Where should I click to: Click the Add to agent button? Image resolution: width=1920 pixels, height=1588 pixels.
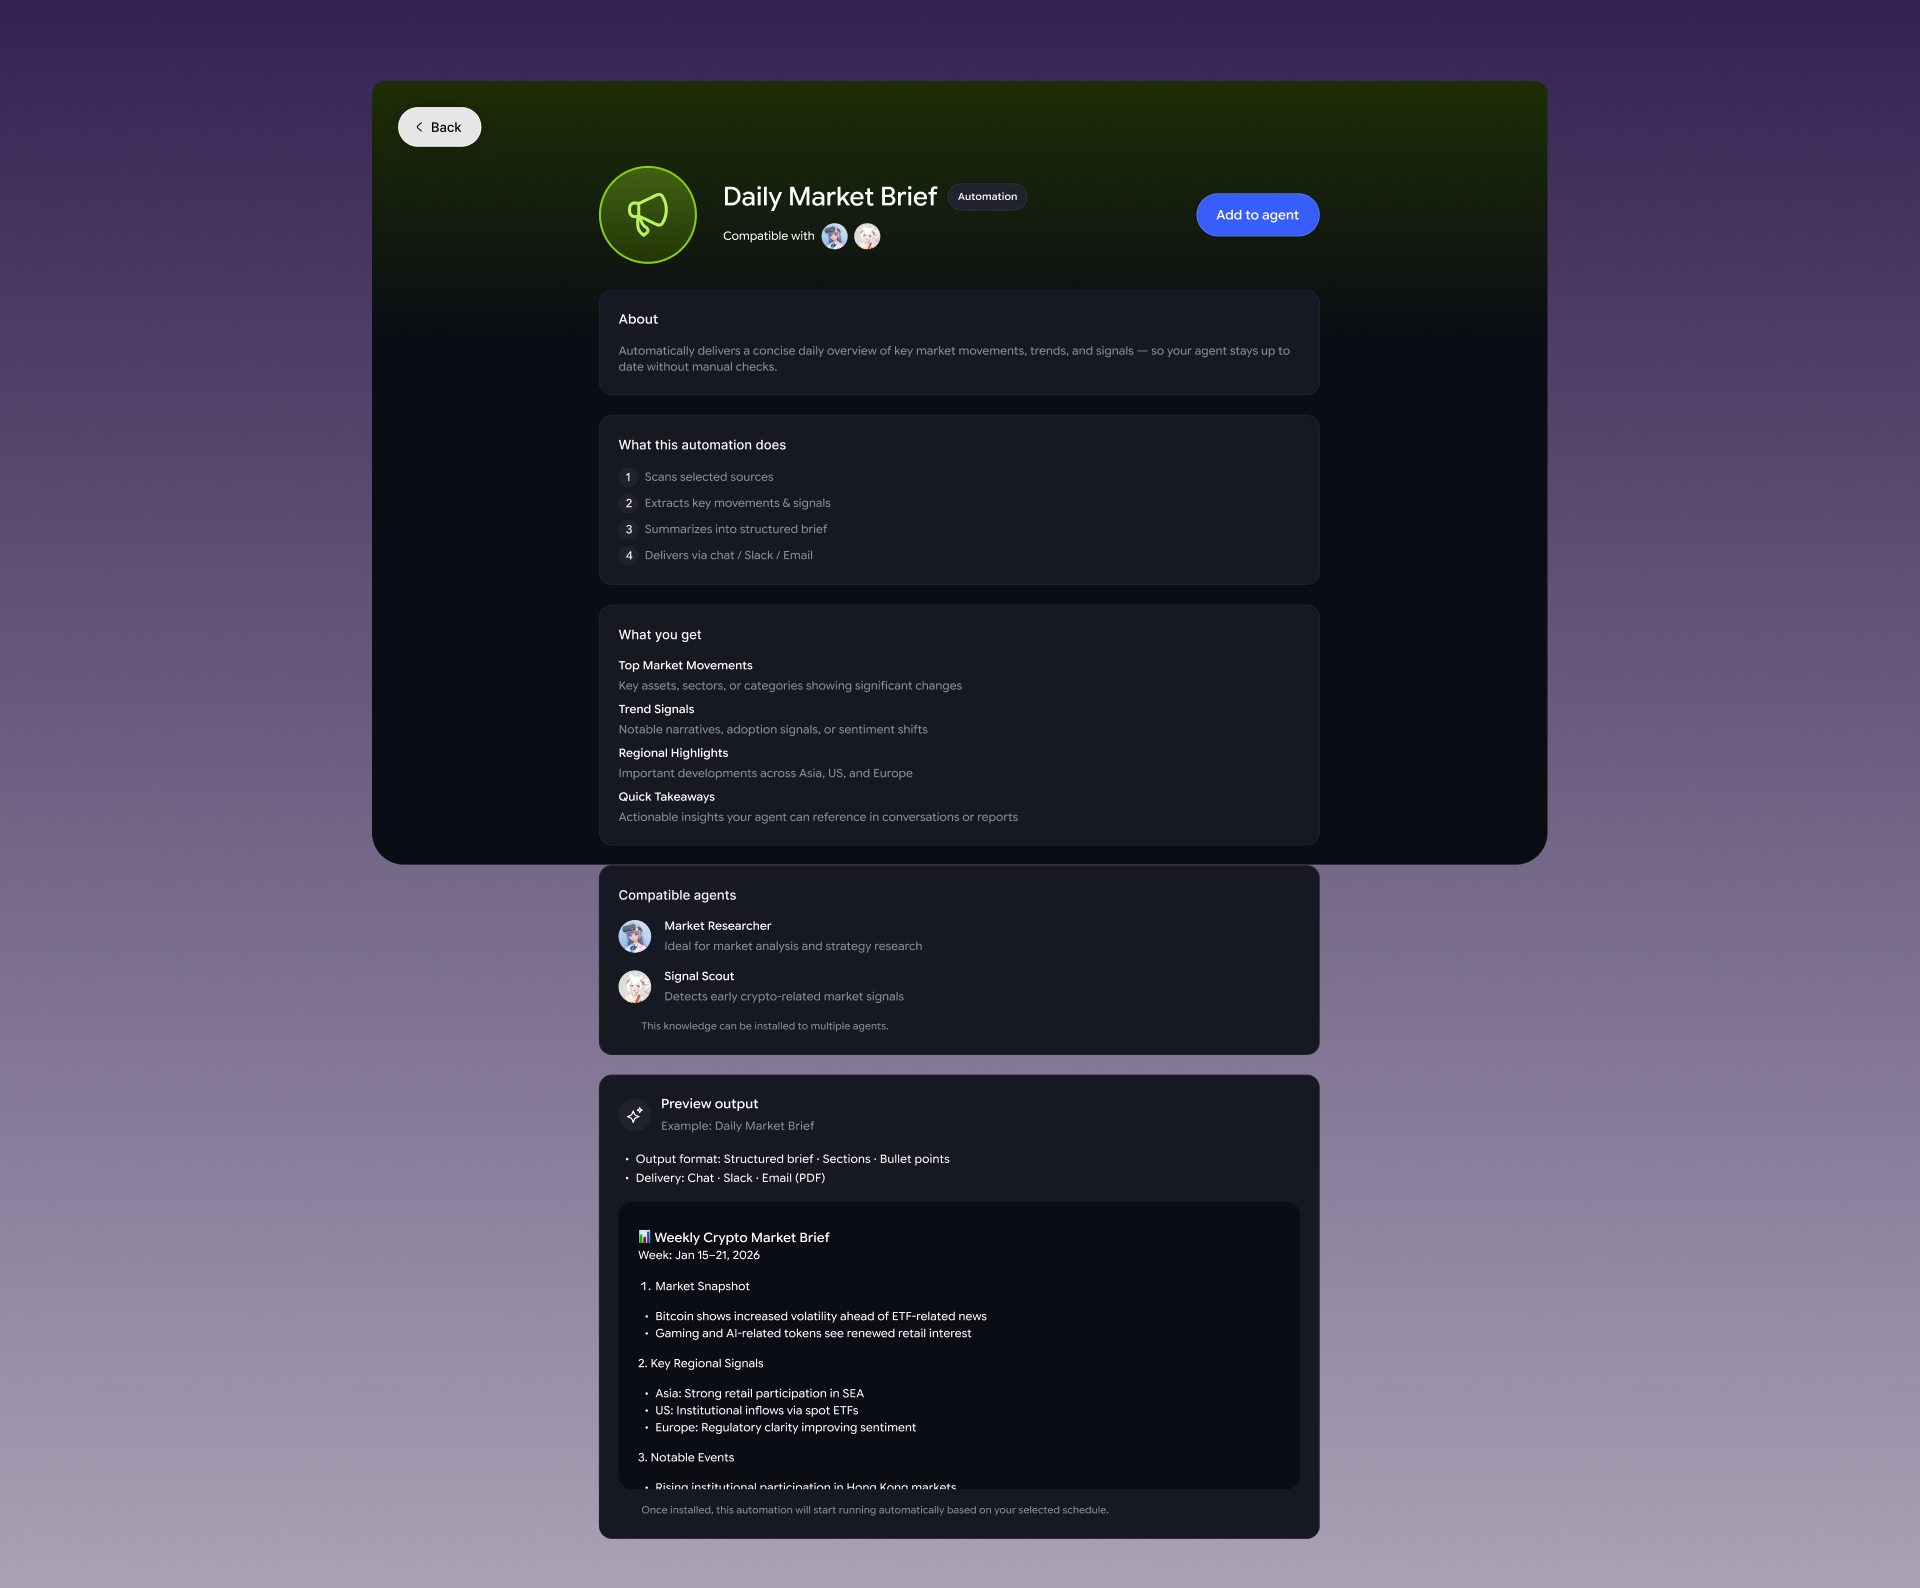tap(1257, 215)
